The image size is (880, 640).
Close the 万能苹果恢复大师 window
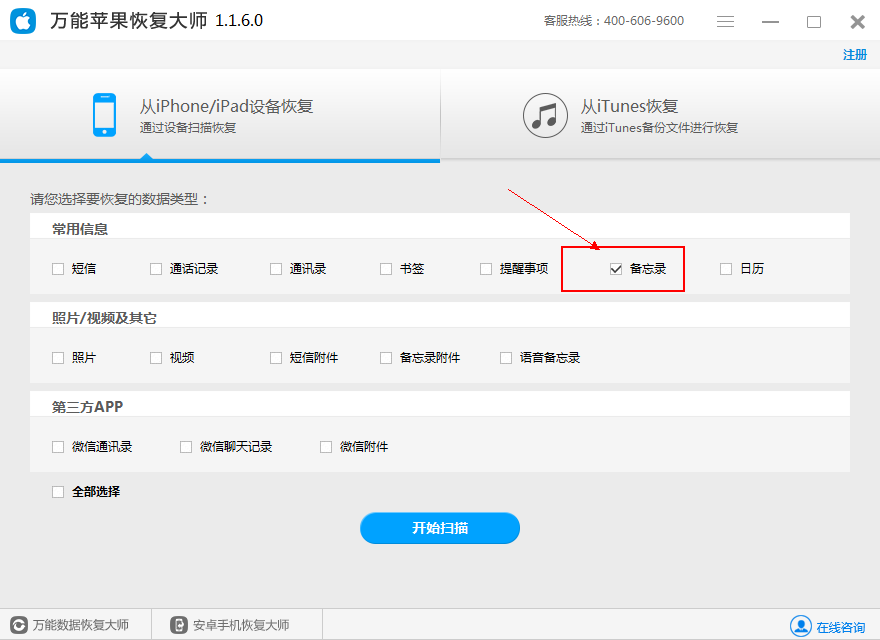tap(858, 22)
